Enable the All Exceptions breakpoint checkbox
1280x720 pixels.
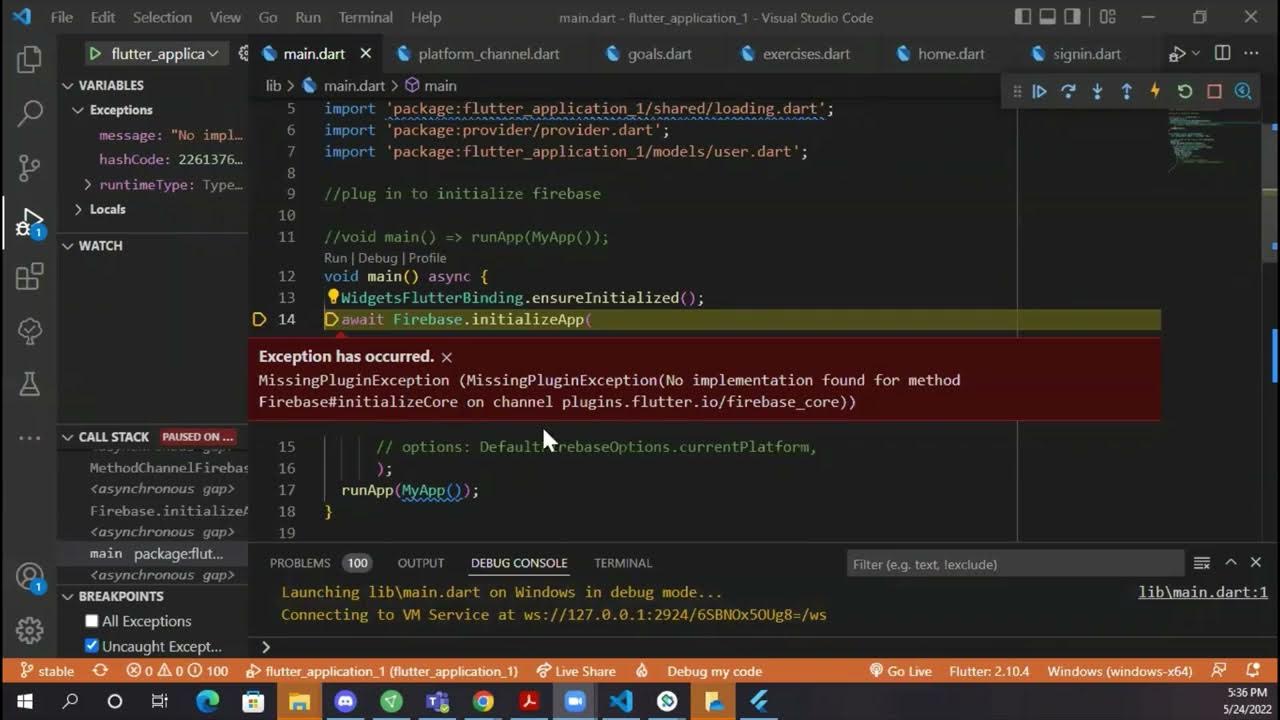(92, 621)
